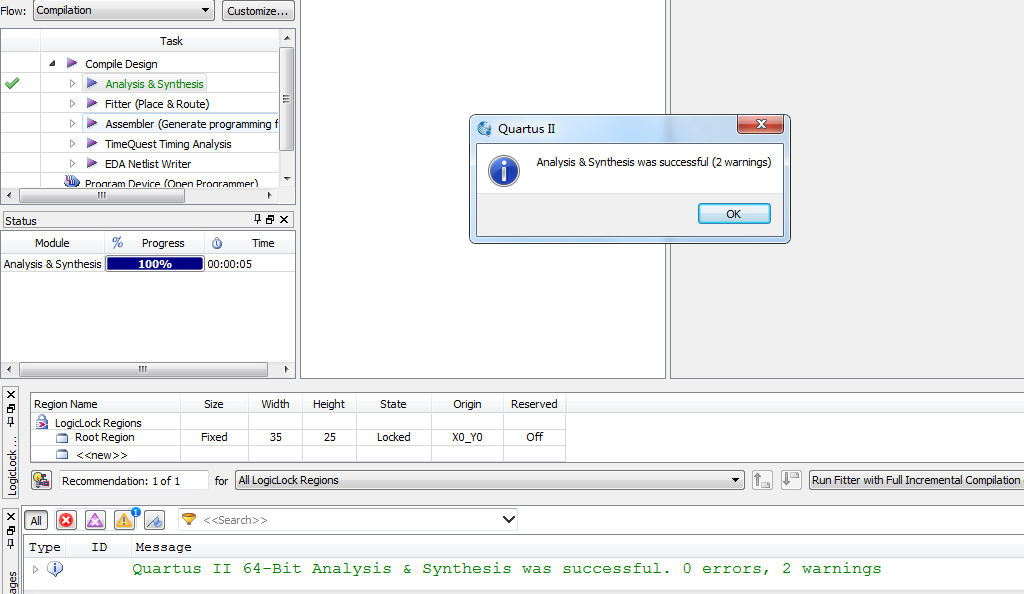Expand TimeQuest Timing Analysis task
Viewport: 1024px width, 594px height.
point(72,144)
